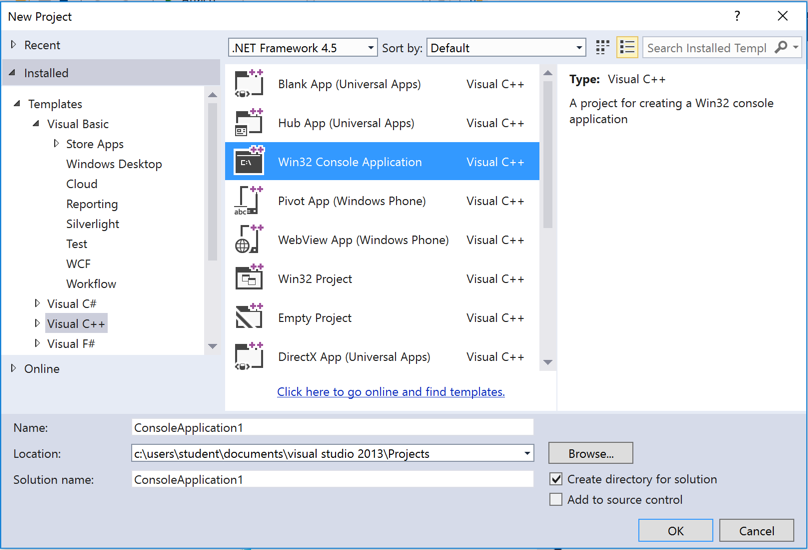Click the Name input field

[332, 427]
